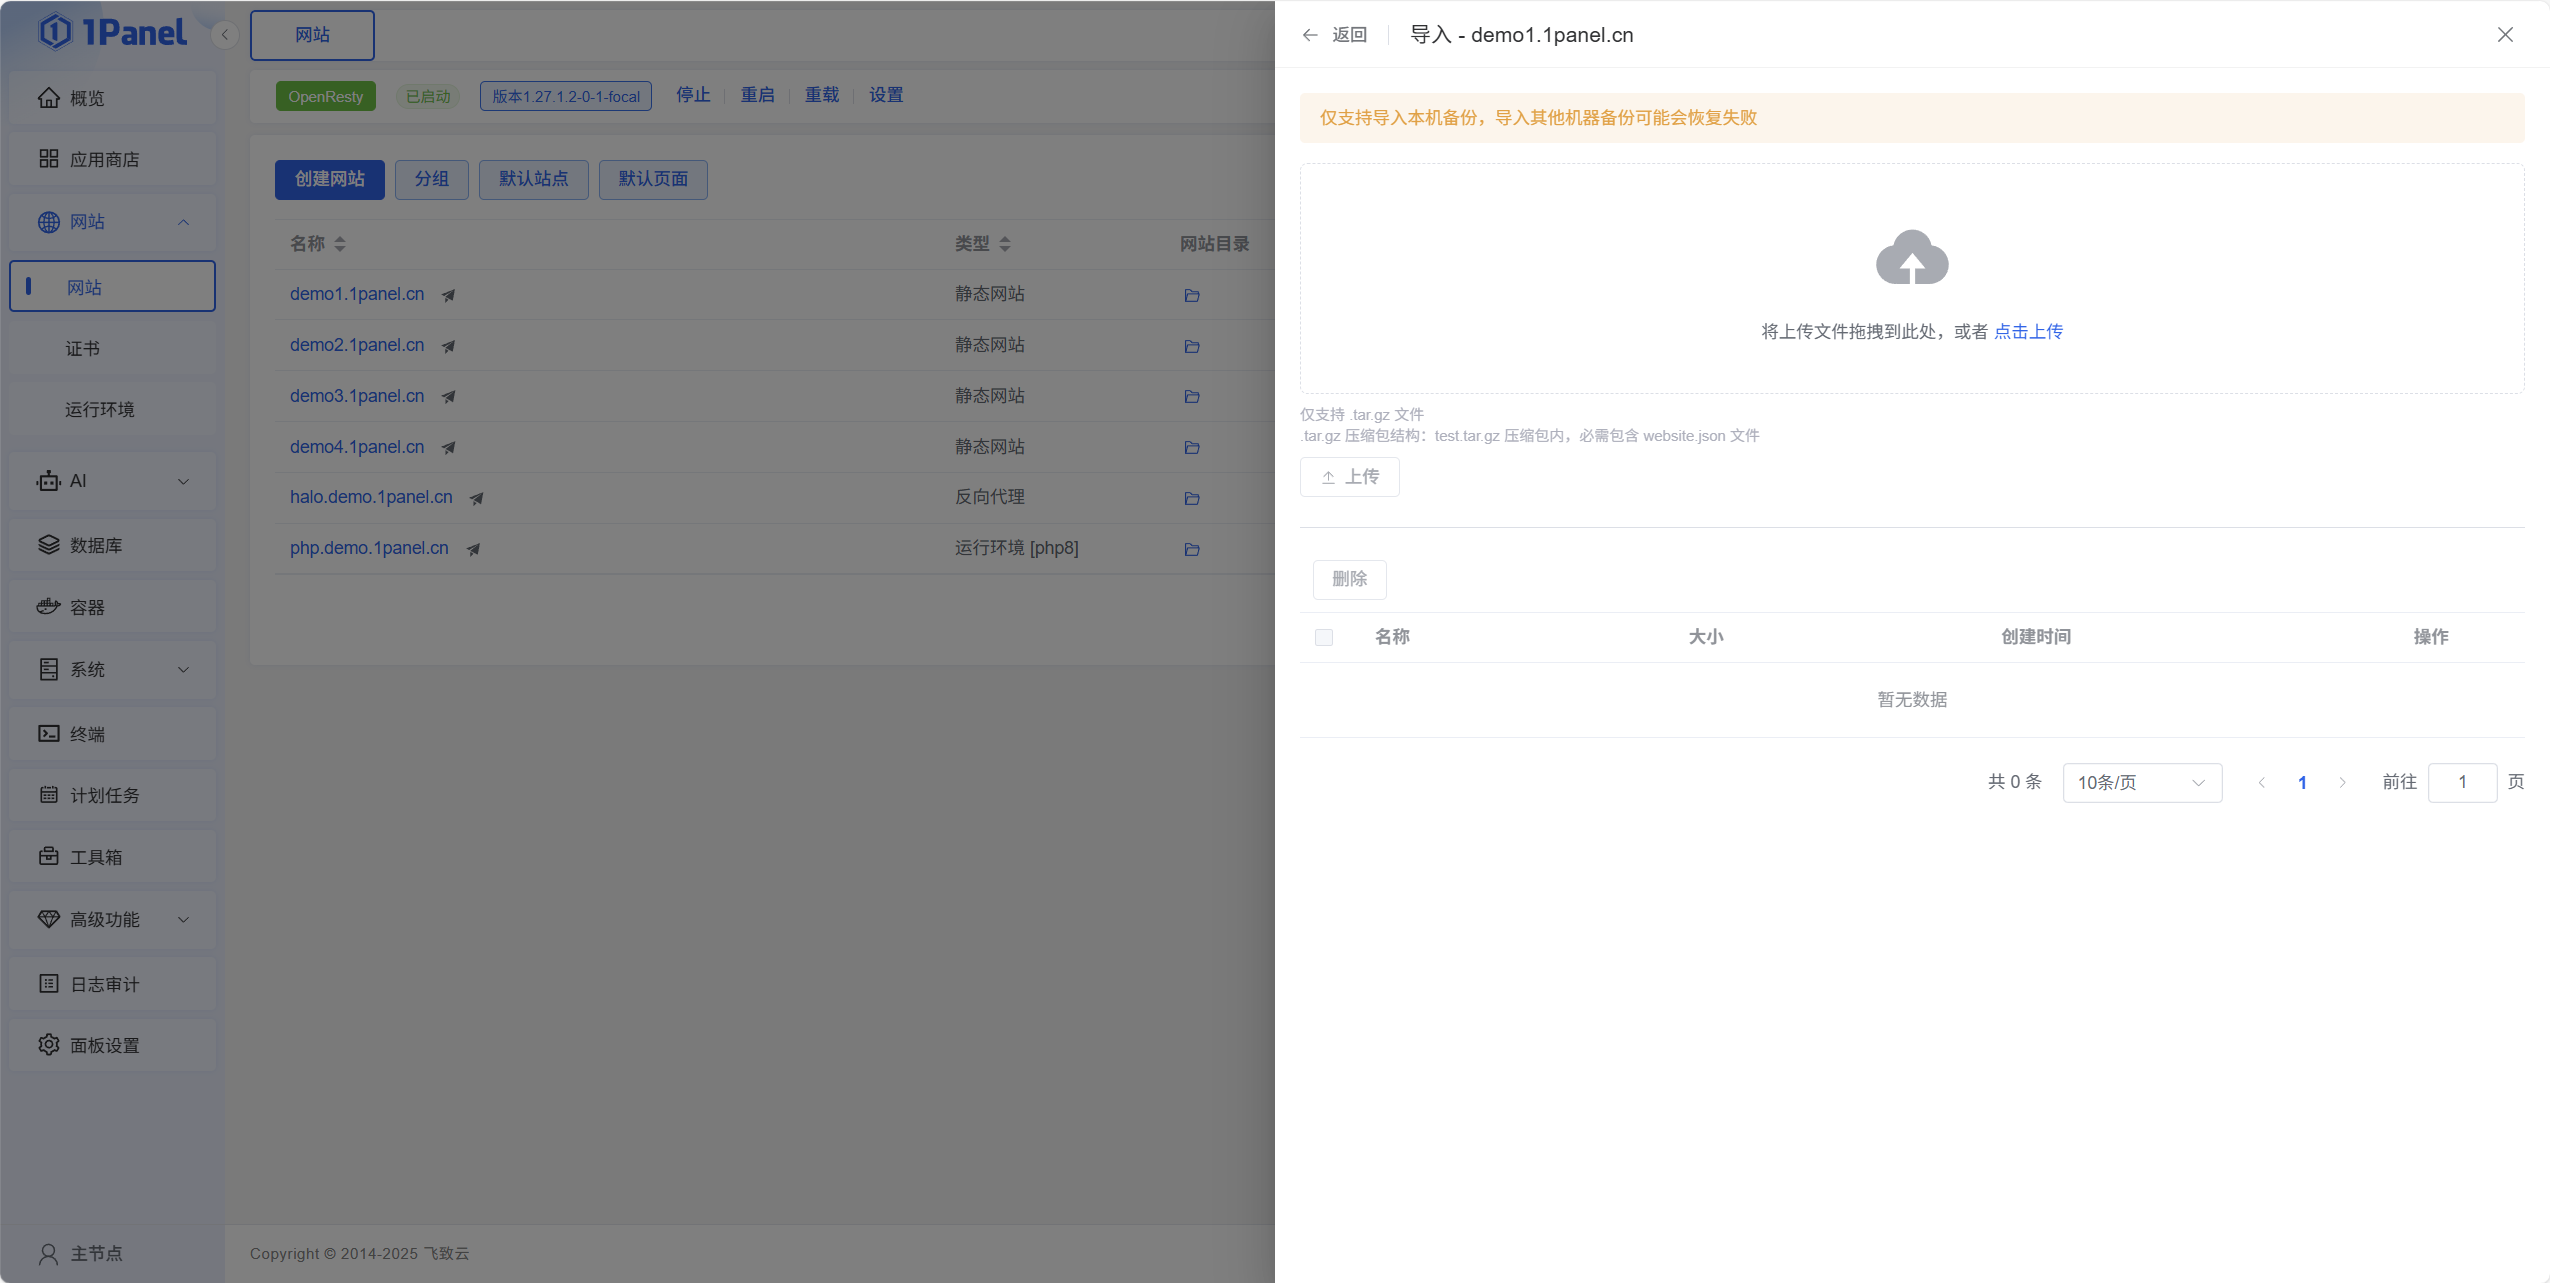
Task: Click the 分组 button
Action: click(432, 179)
